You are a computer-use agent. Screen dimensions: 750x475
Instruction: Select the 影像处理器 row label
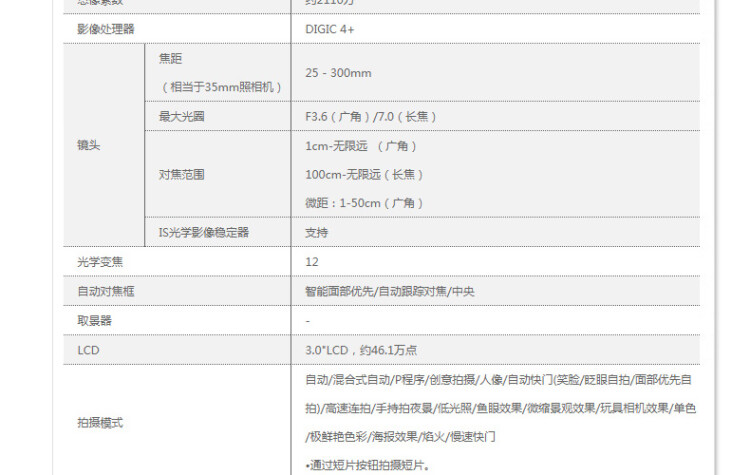coord(106,29)
